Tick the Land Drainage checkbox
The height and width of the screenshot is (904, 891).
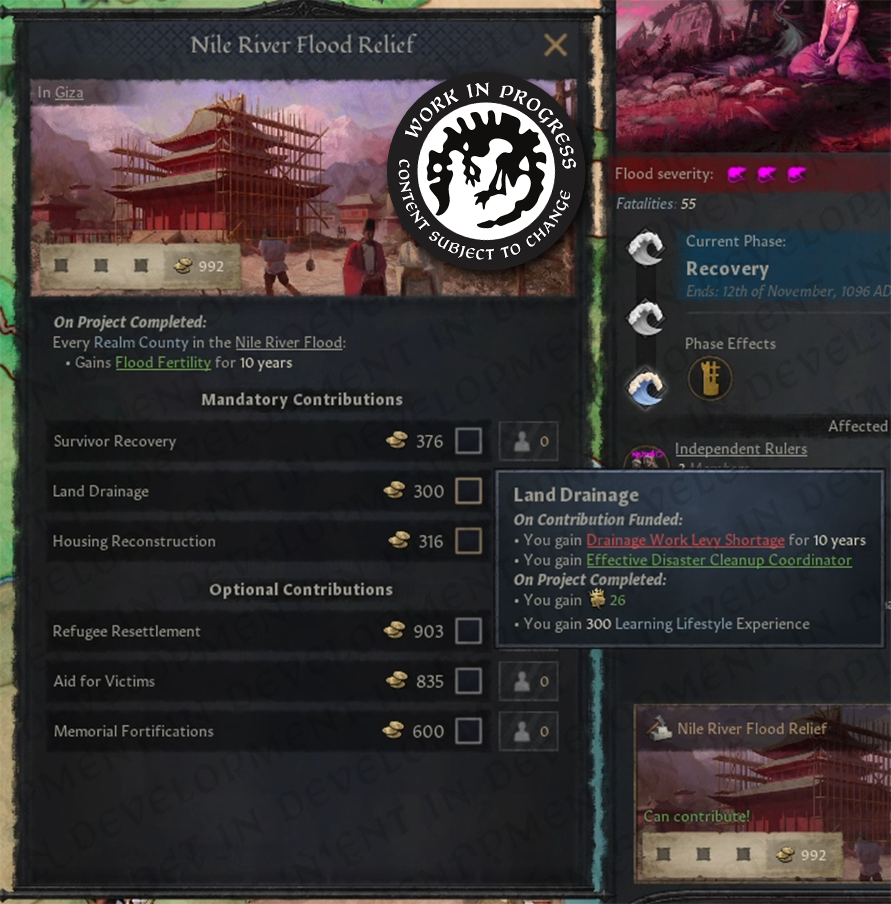point(468,491)
